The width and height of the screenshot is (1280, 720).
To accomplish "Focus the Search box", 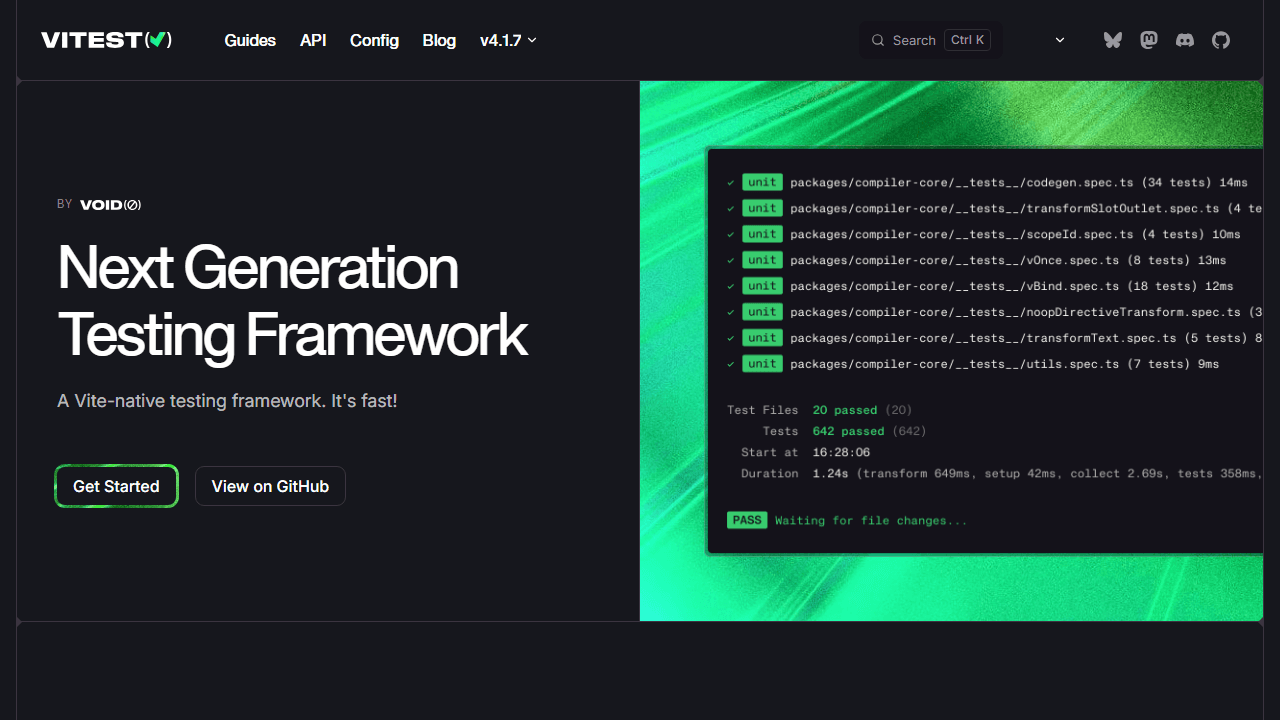I will (931, 40).
